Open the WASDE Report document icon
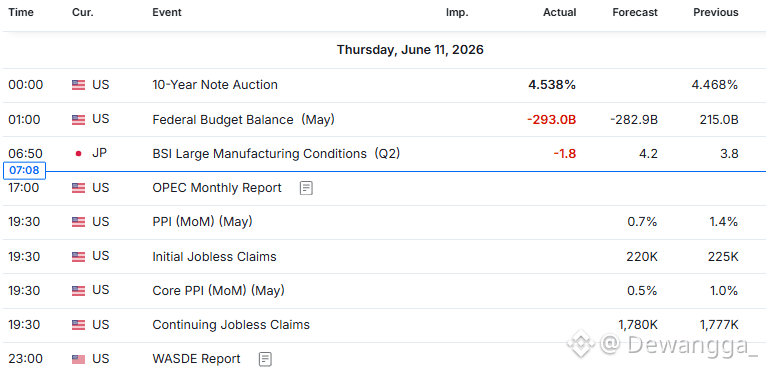 pyautogui.click(x=265, y=359)
